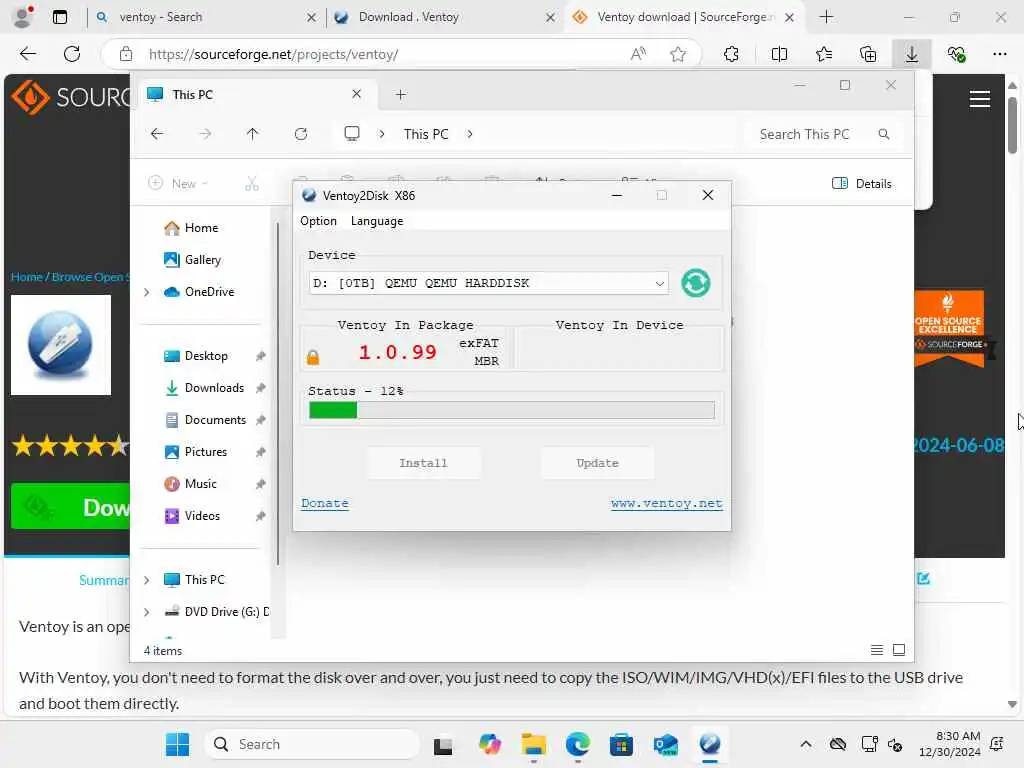The image size is (1024, 768).
Task: Show hidden system tray icons
Action: click(806, 744)
